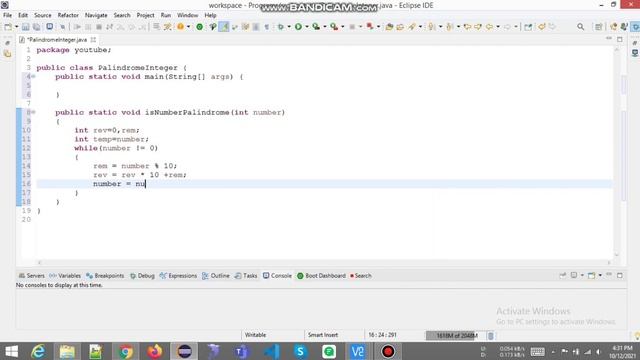The width and height of the screenshot is (640, 360).
Task: Open the Search menu
Action: pos(122,15)
